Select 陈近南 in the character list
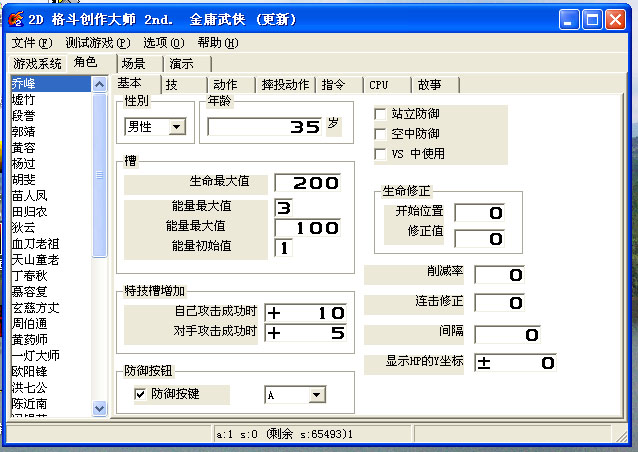This screenshot has height=452, width=638. [x=50, y=404]
